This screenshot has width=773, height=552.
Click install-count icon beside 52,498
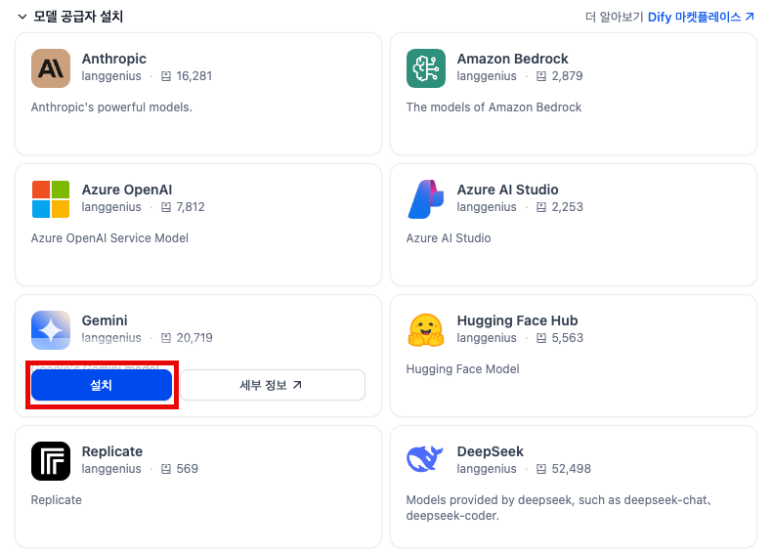click(x=541, y=469)
